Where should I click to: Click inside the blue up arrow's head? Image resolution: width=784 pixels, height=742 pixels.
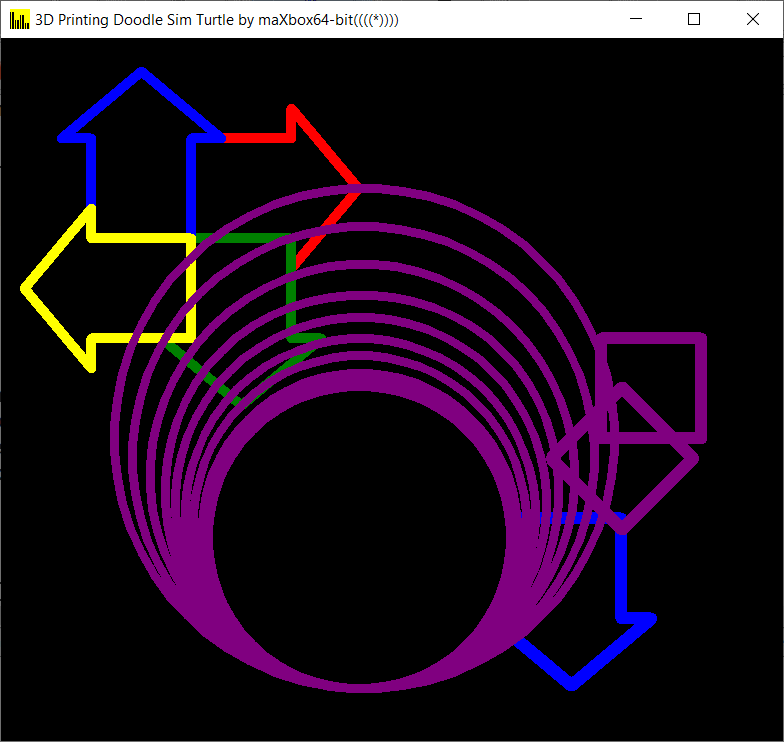(x=142, y=110)
